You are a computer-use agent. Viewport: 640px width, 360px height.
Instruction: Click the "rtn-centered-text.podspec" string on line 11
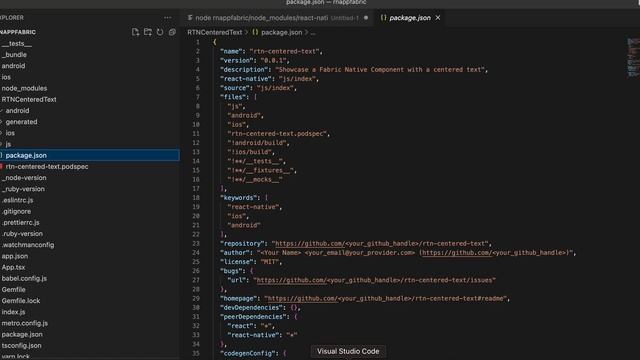[278, 134]
